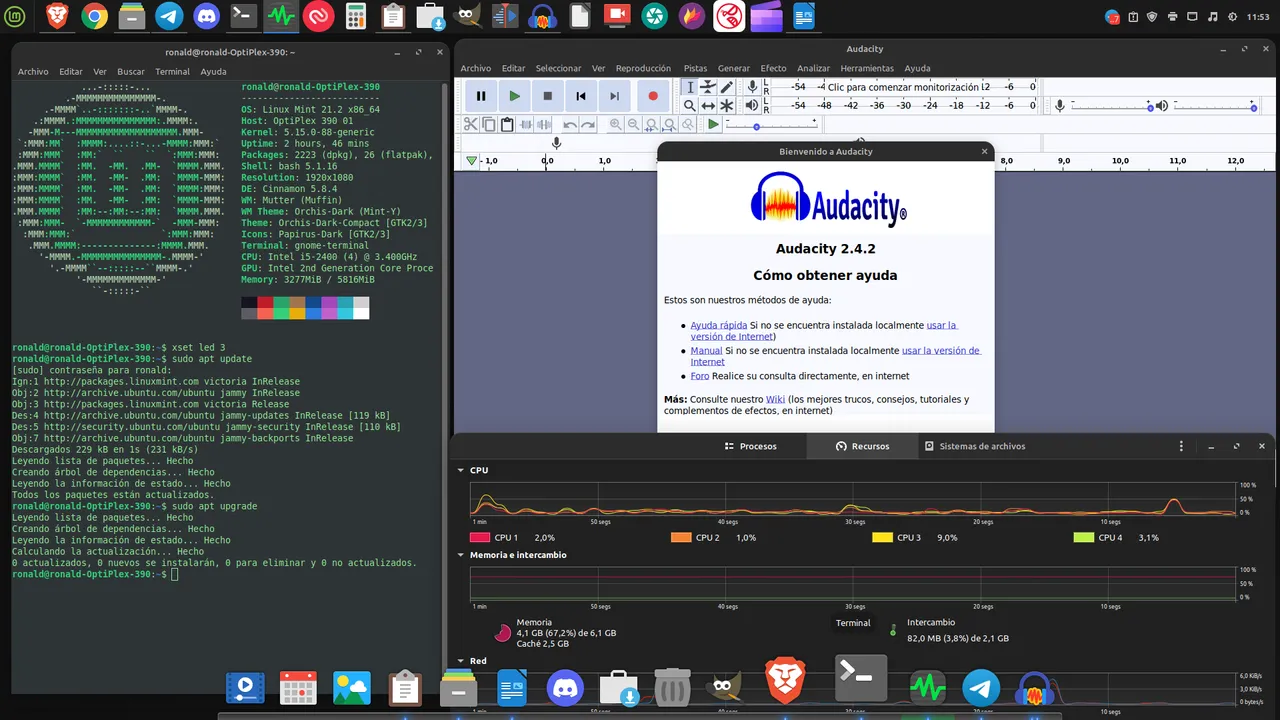Switch to Procesos tab in system monitor
Viewport: 1280px width, 720px height.
click(x=750, y=446)
